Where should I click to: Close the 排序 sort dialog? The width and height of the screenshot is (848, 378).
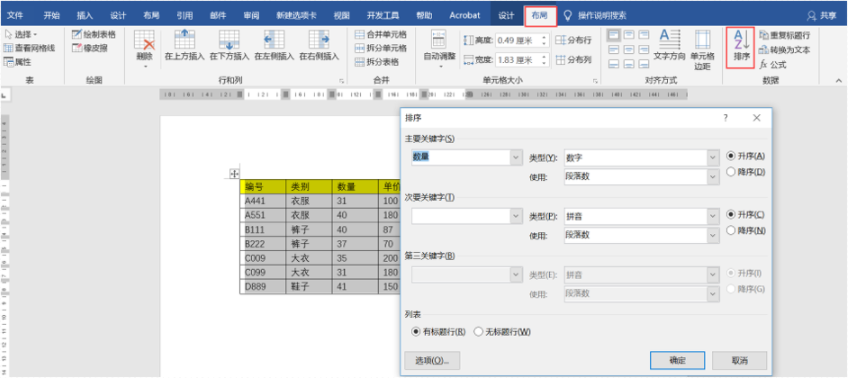(757, 117)
